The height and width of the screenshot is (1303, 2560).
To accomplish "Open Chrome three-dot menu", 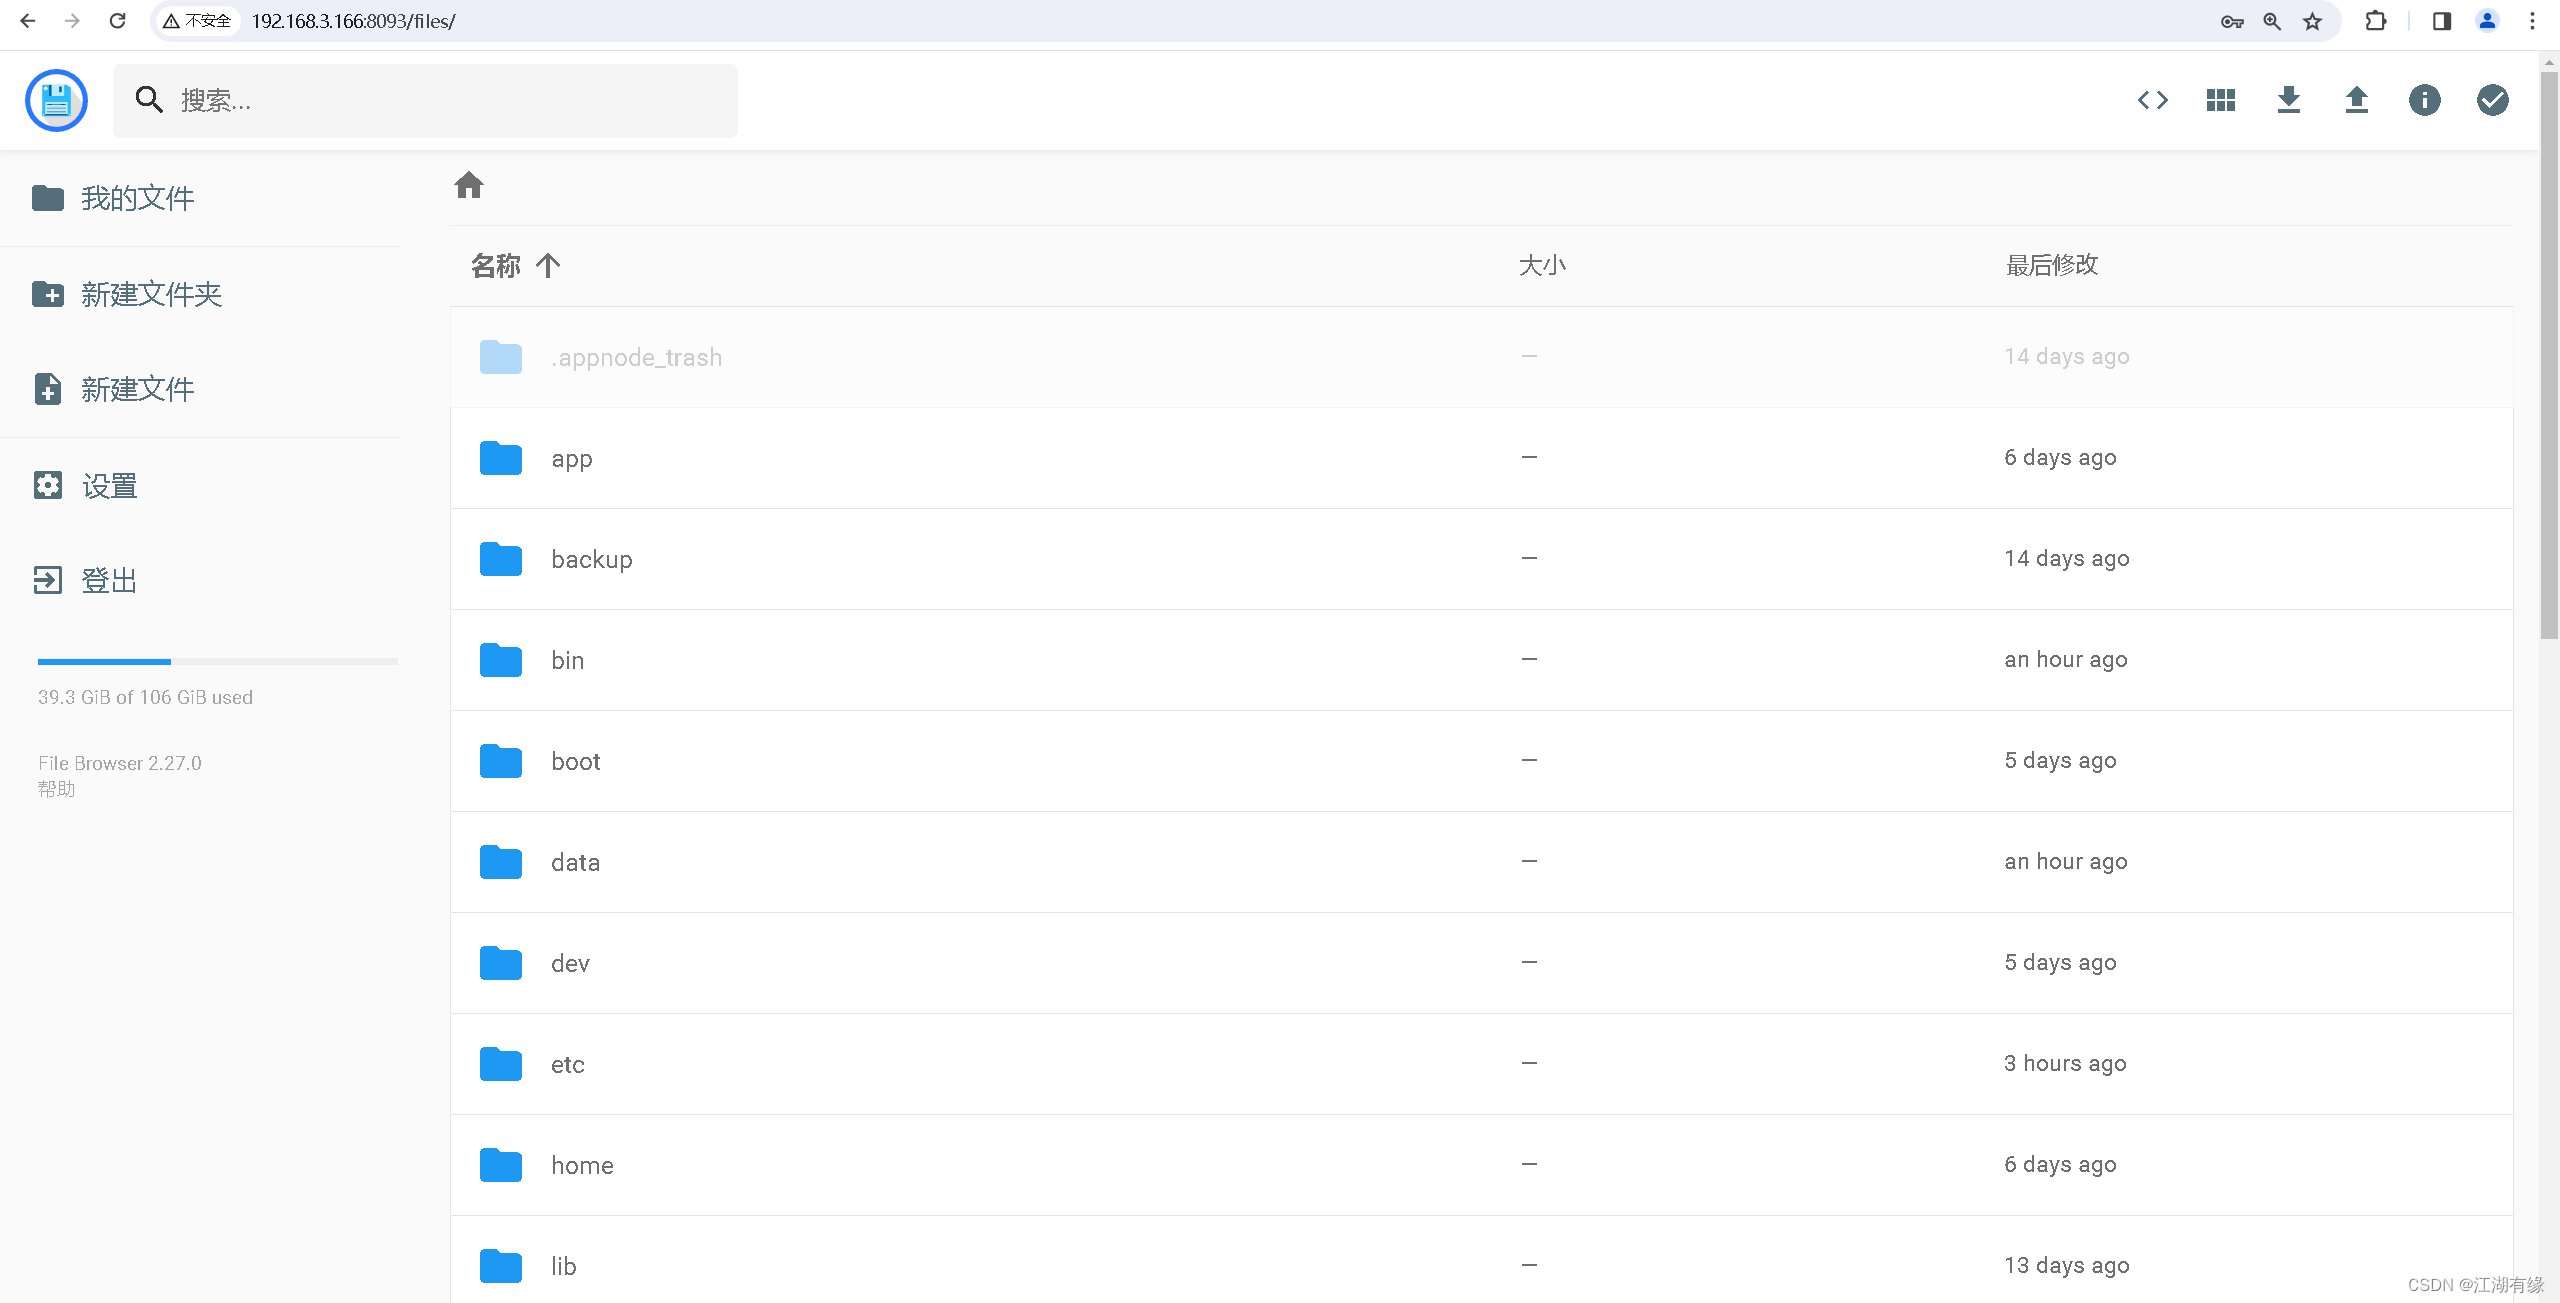I will coord(2533,21).
